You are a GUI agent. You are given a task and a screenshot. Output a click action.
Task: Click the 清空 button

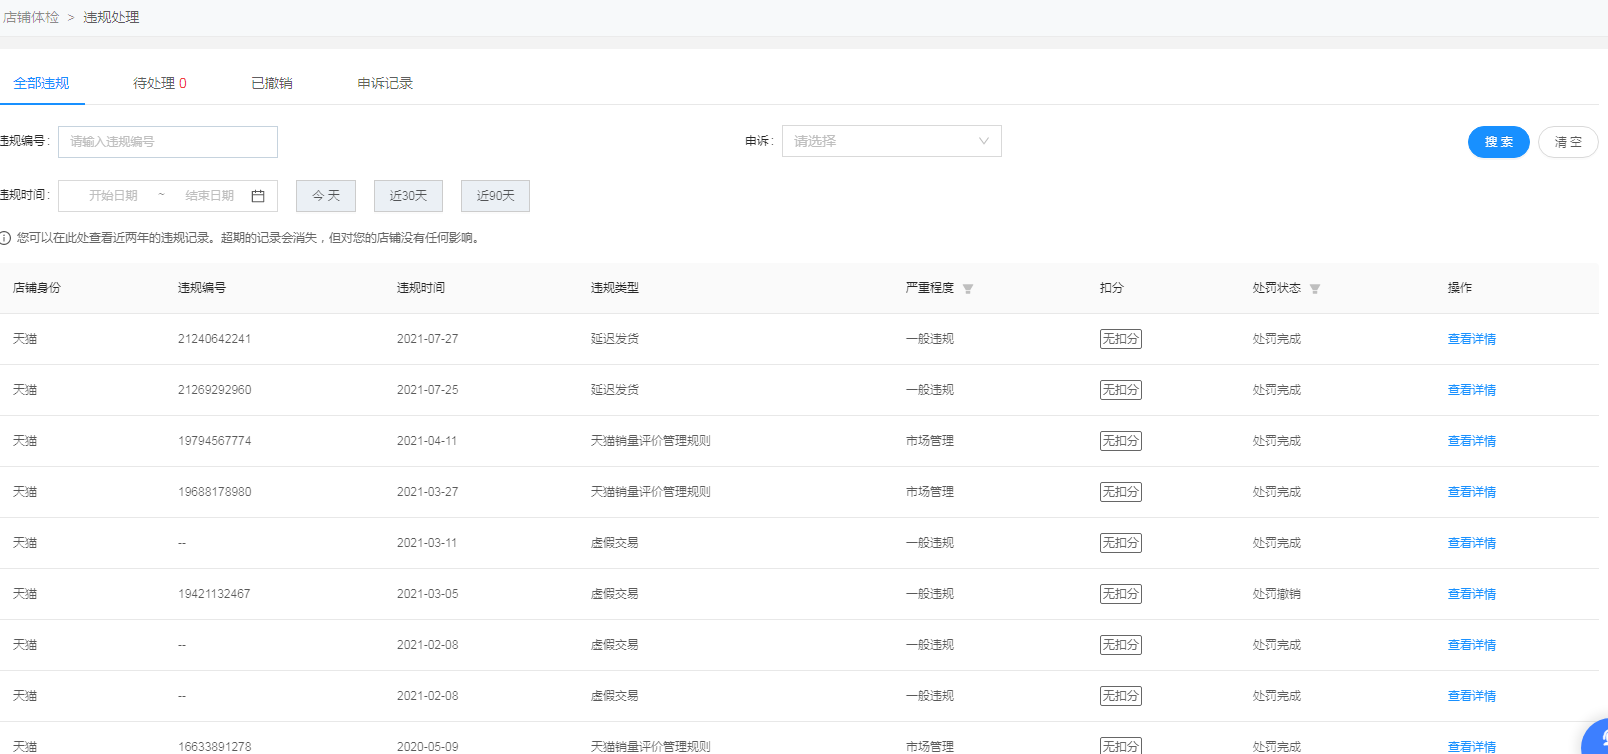pos(1568,142)
